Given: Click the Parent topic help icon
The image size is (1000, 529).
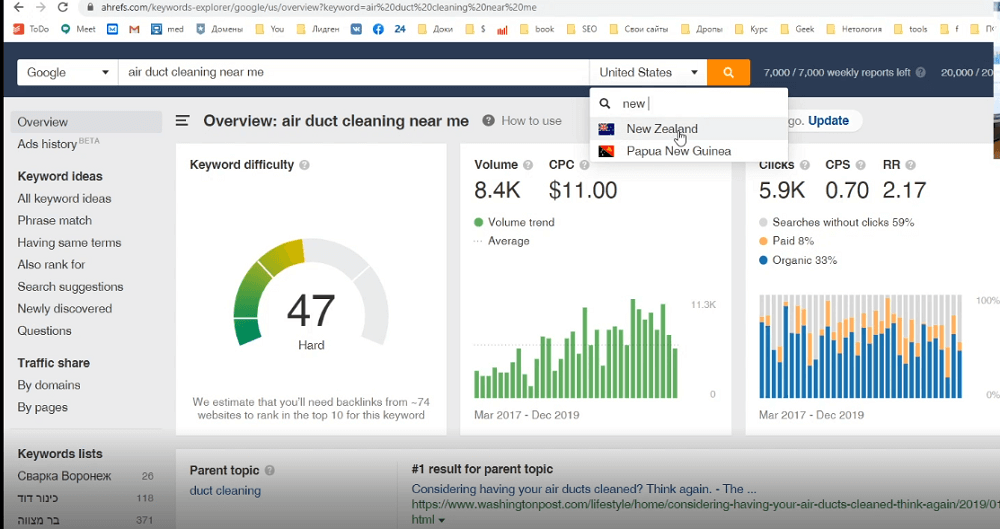Looking at the screenshot, I should coord(270,470).
